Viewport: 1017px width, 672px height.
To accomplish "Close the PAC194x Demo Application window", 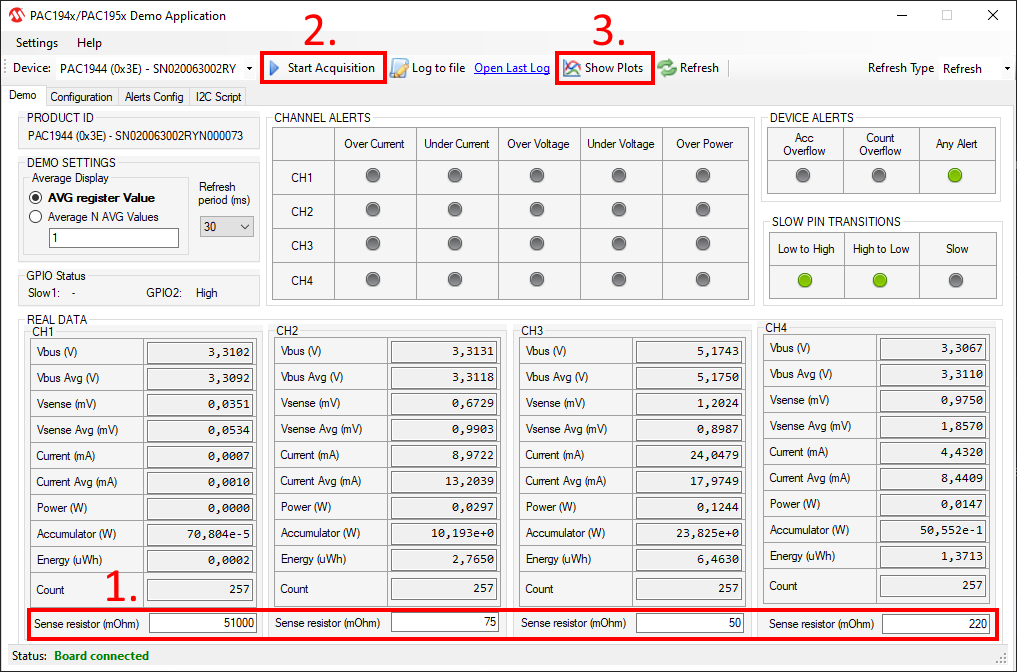I will 992,15.
